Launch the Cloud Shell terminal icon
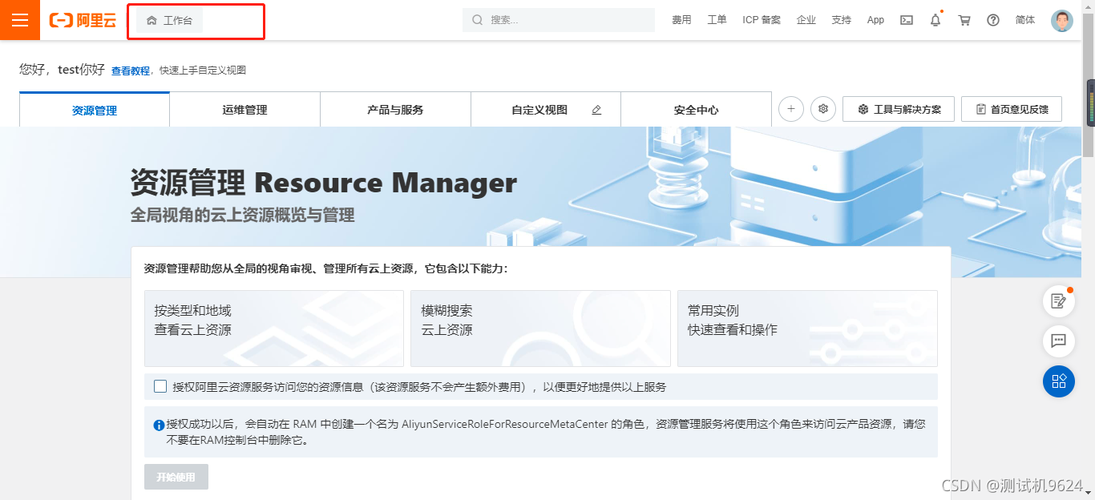Viewport: 1095px width, 500px height. click(x=906, y=20)
